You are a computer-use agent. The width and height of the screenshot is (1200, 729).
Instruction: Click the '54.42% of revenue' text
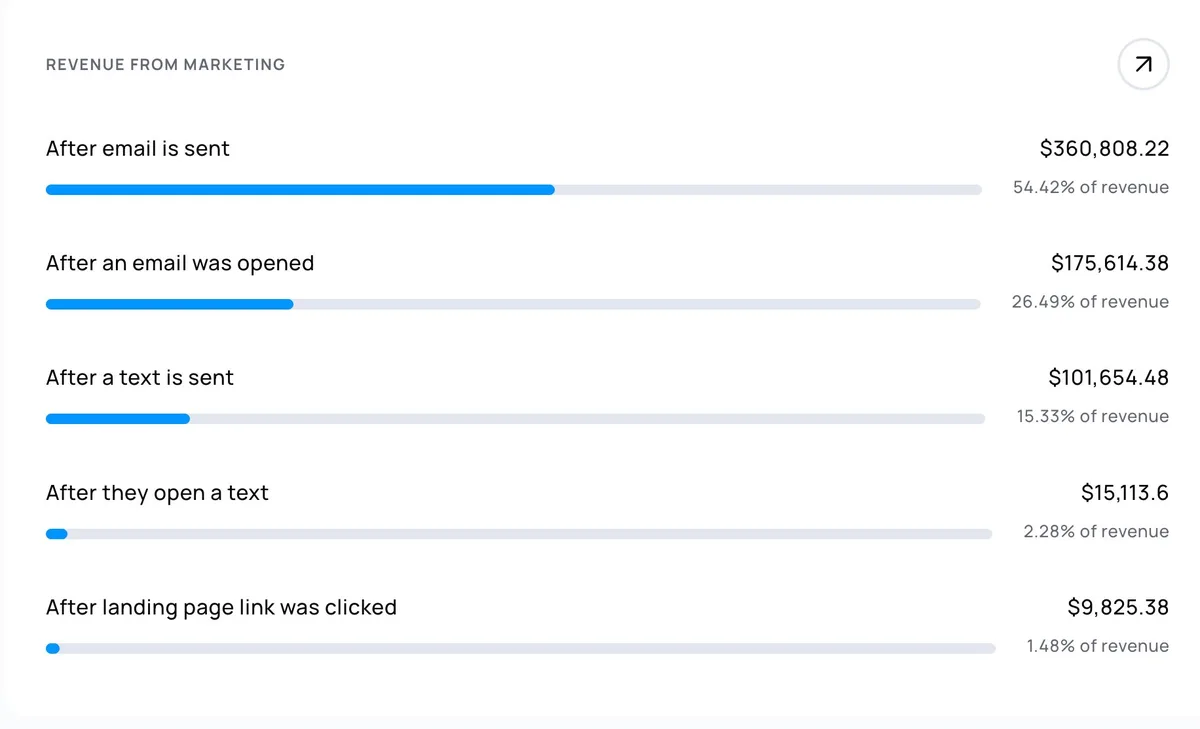(x=1089, y=187)
